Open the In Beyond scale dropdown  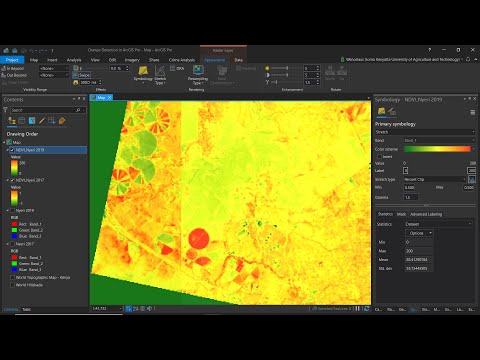point(54,68)
